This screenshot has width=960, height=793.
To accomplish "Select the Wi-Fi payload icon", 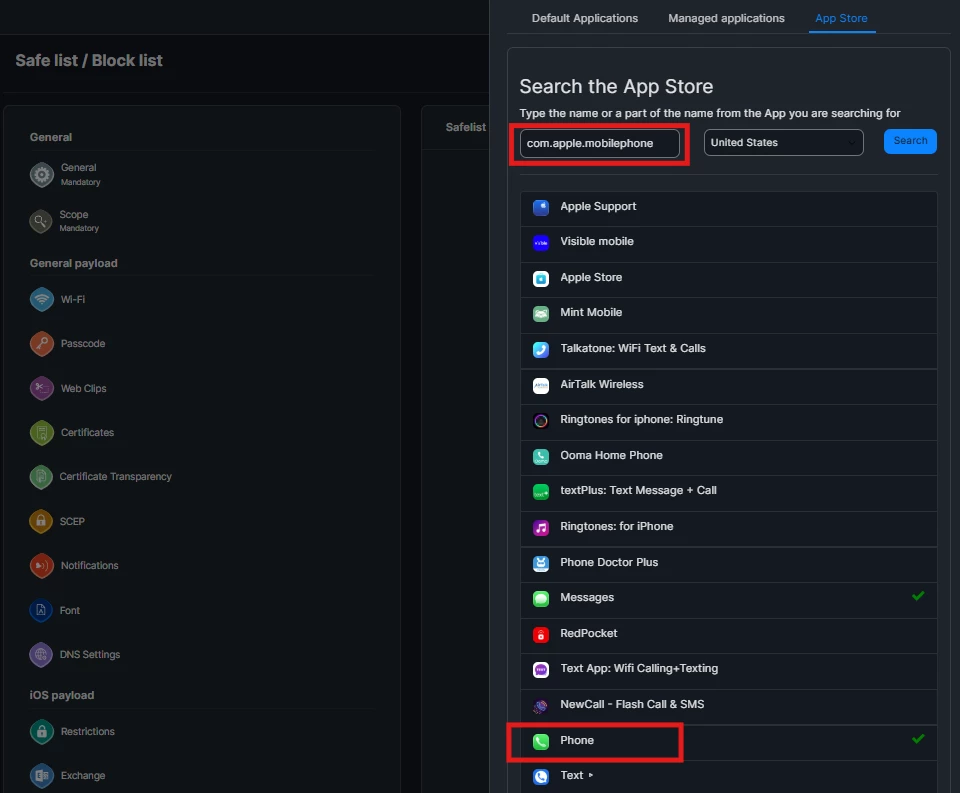I will pos(42,299).
